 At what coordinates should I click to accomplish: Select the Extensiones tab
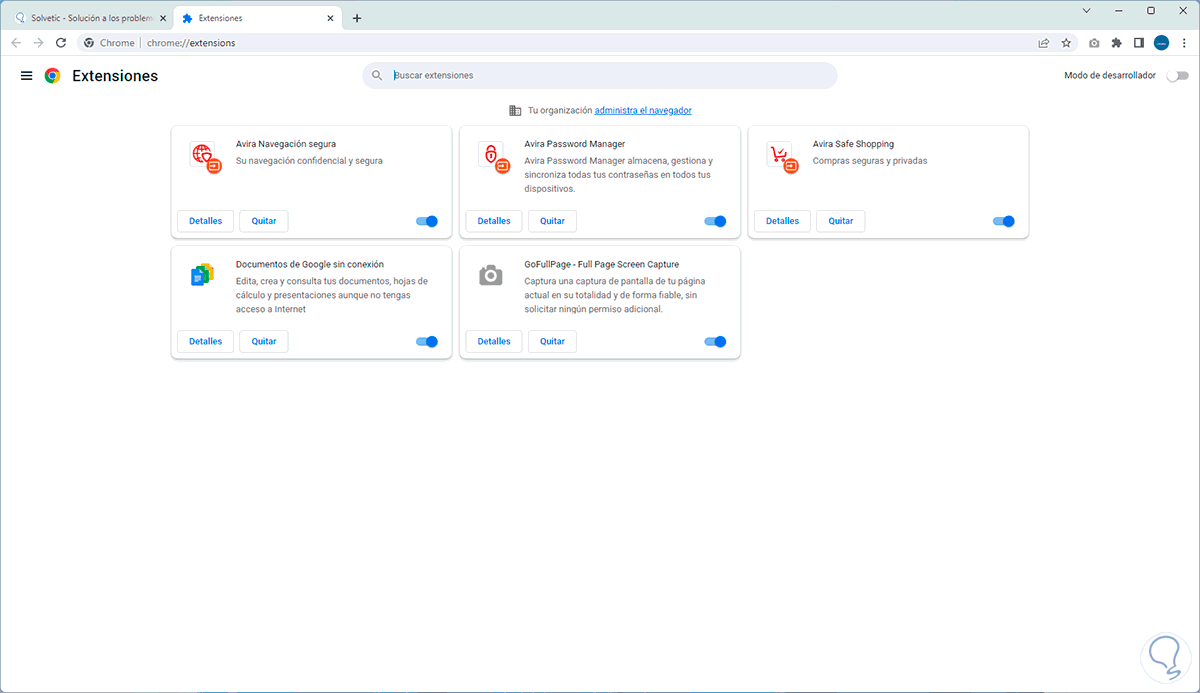tap(259, 18)
